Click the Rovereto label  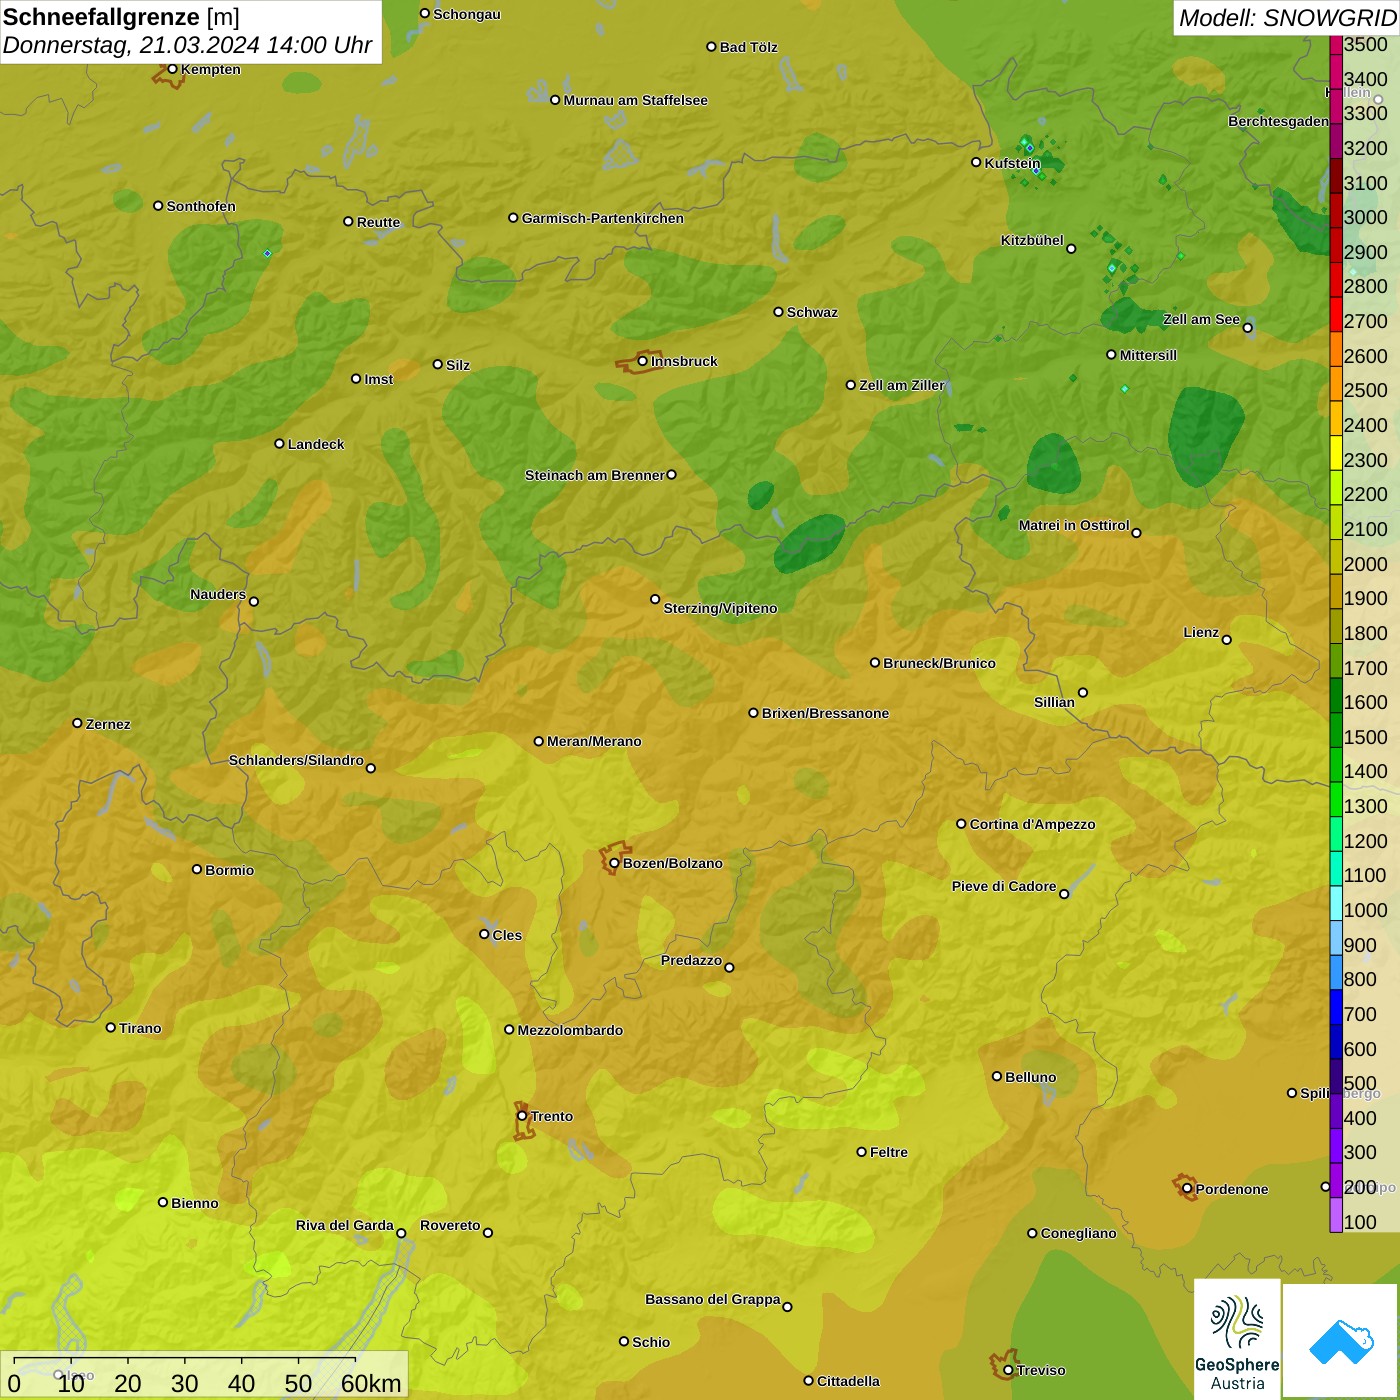[x=450, y=1225]
